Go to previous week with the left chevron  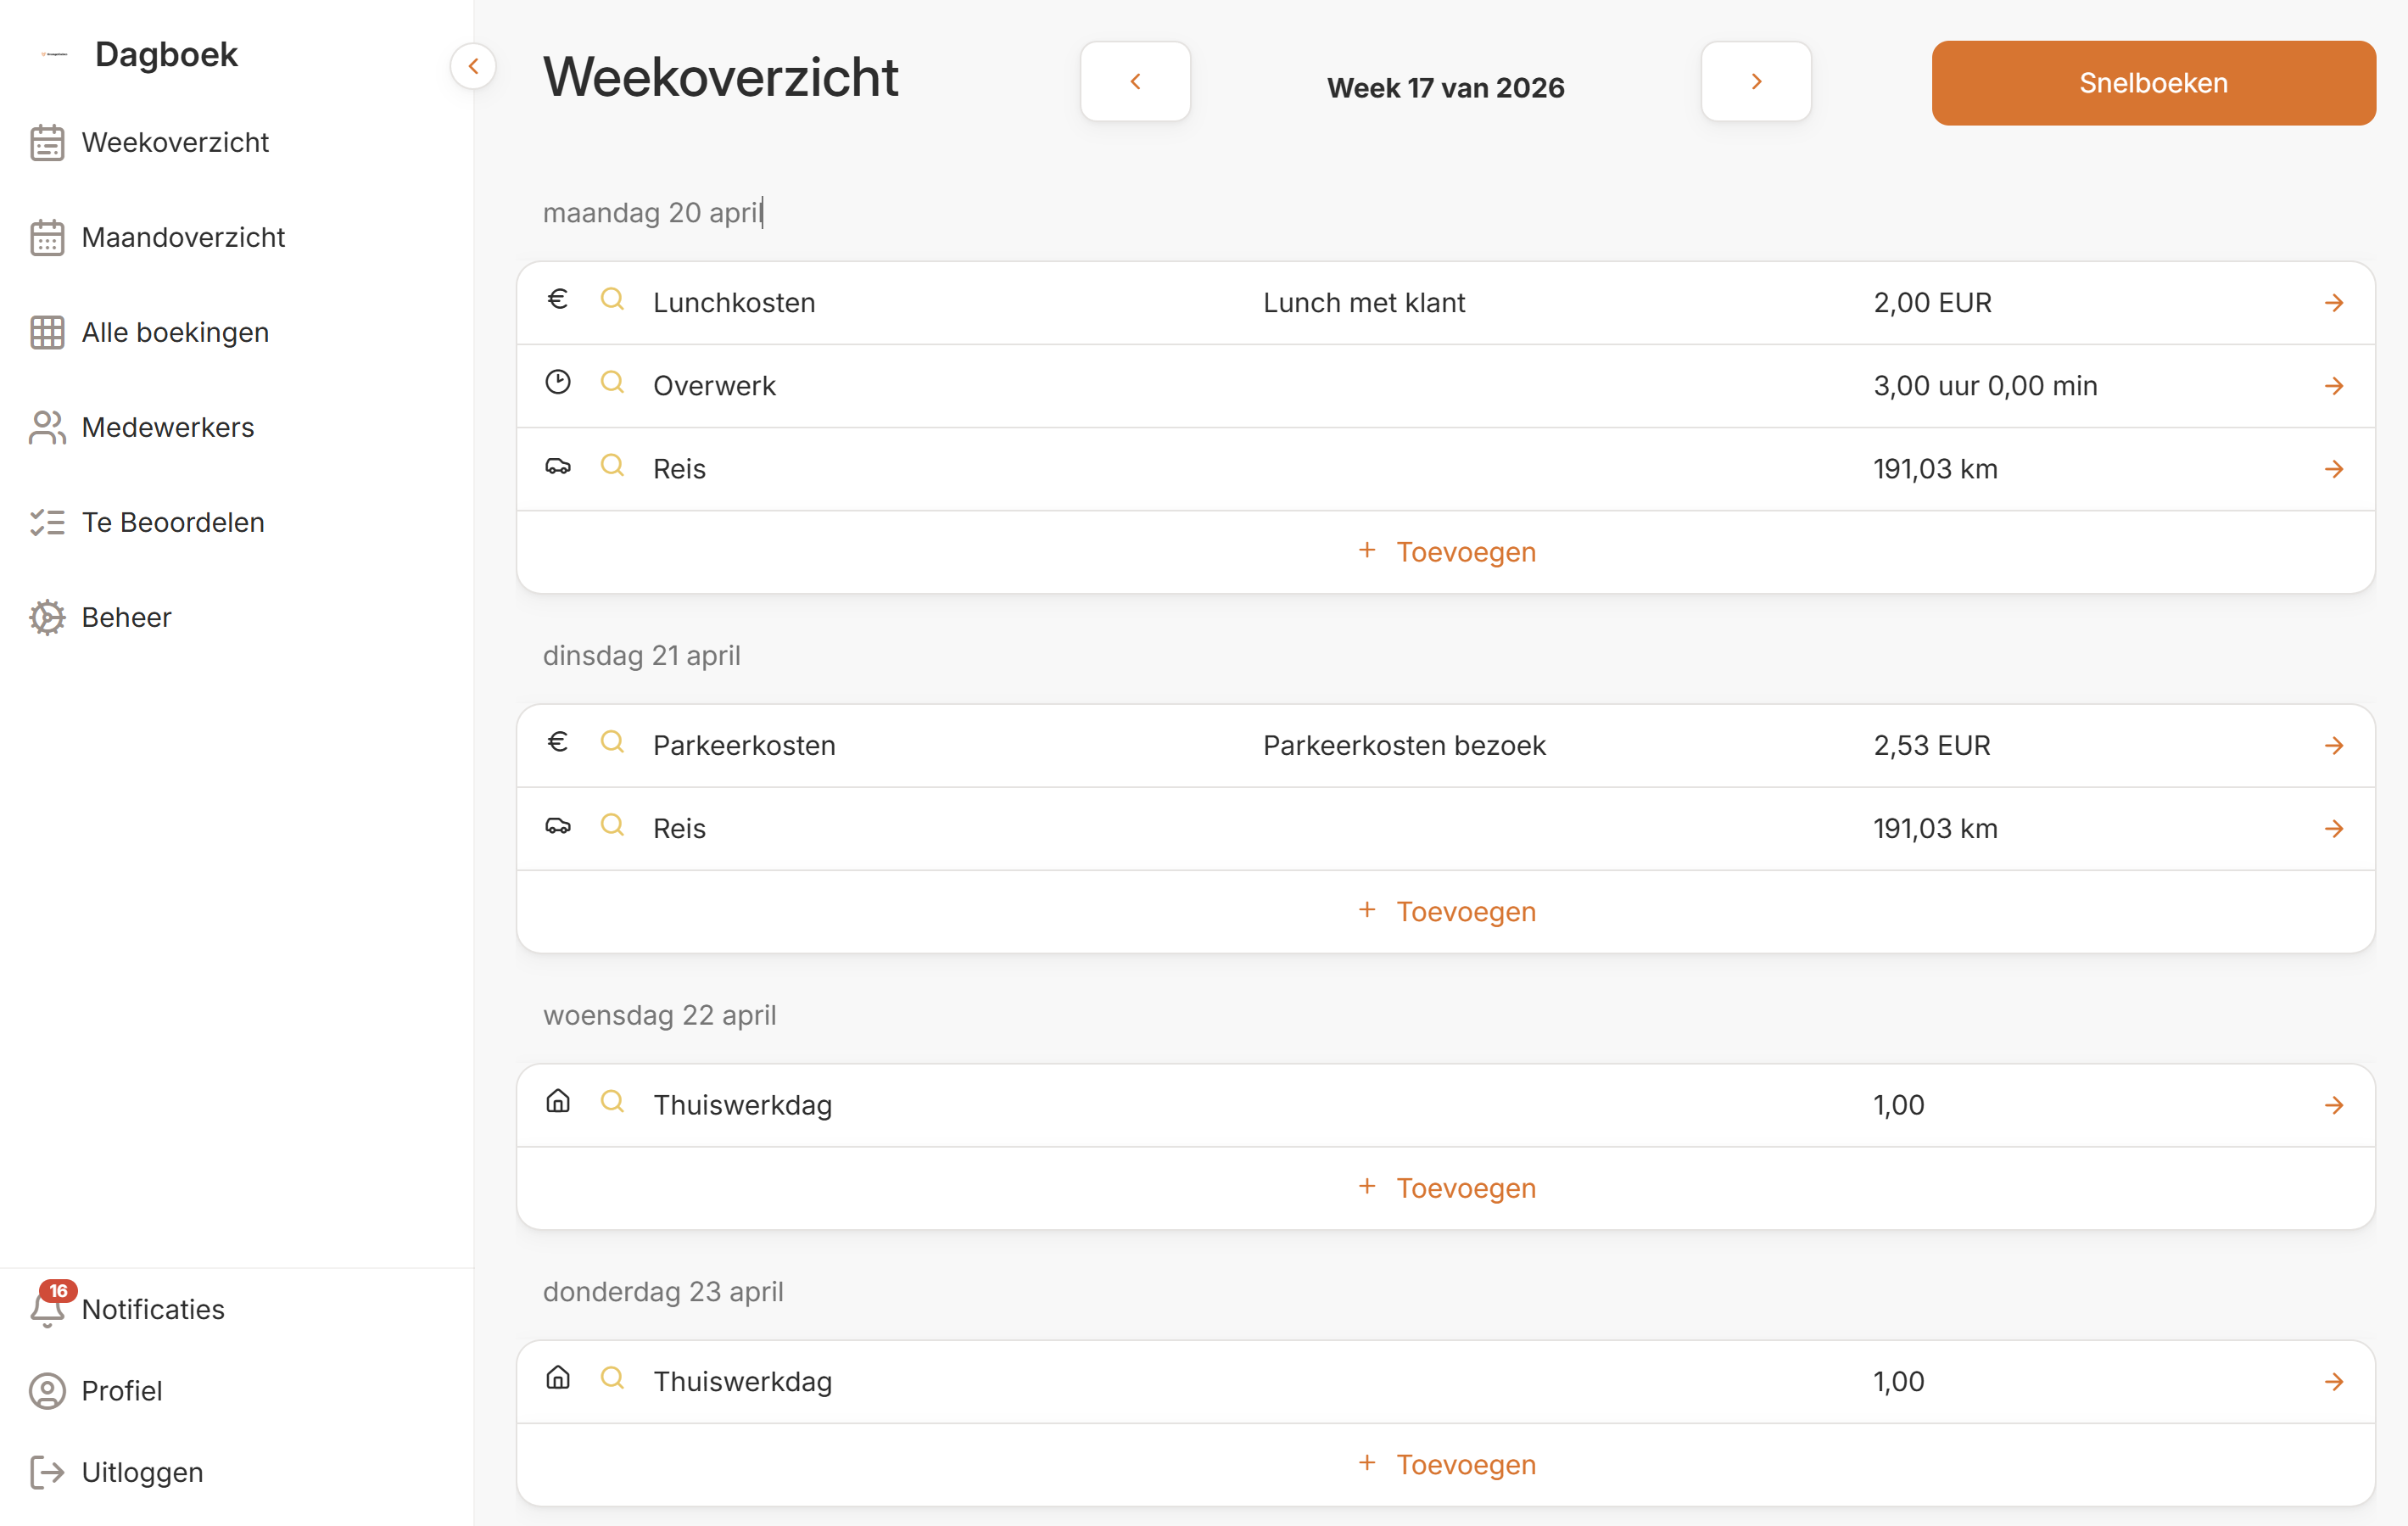[x=1135, y=82]
